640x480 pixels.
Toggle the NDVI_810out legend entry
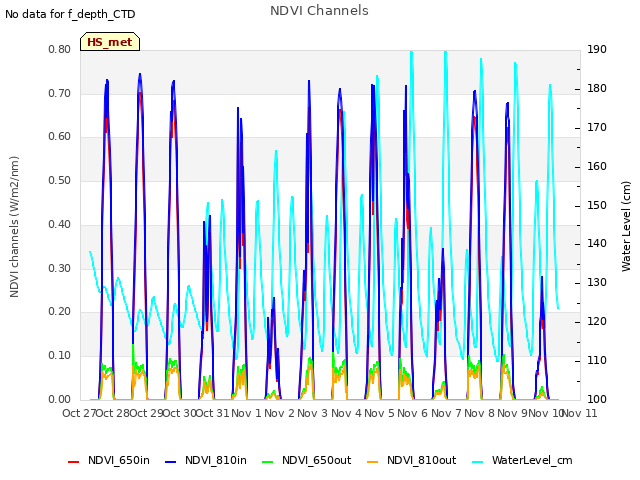click(x=411, y=460)
